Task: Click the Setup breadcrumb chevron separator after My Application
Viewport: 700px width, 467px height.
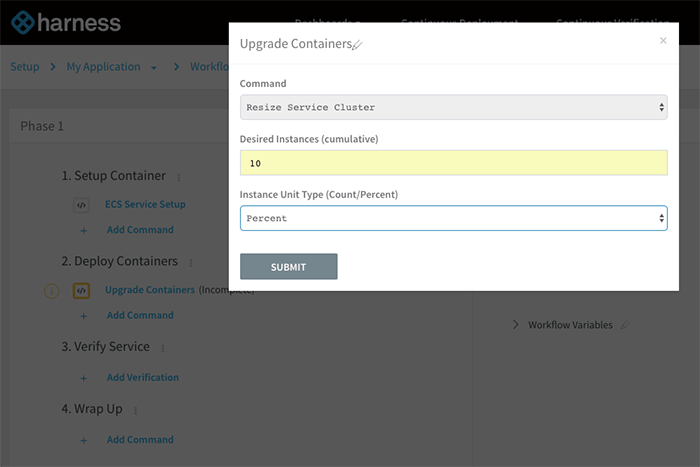Action: (176, 67)
